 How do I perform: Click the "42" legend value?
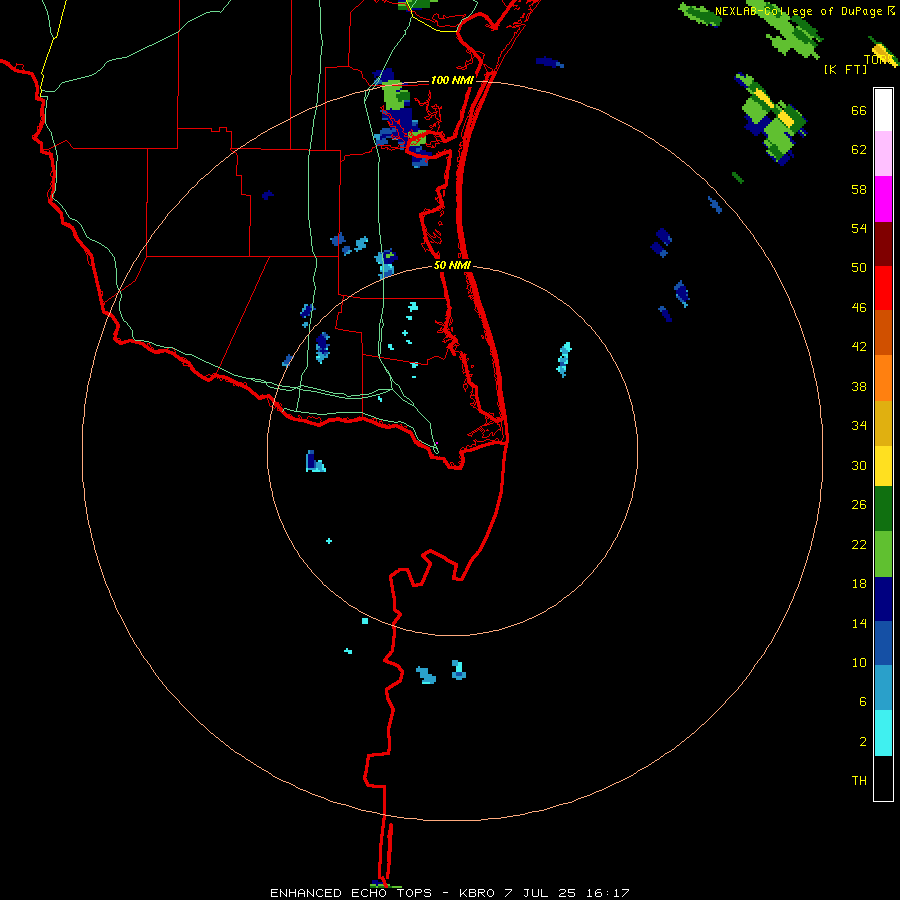click(x=859, y=347)
